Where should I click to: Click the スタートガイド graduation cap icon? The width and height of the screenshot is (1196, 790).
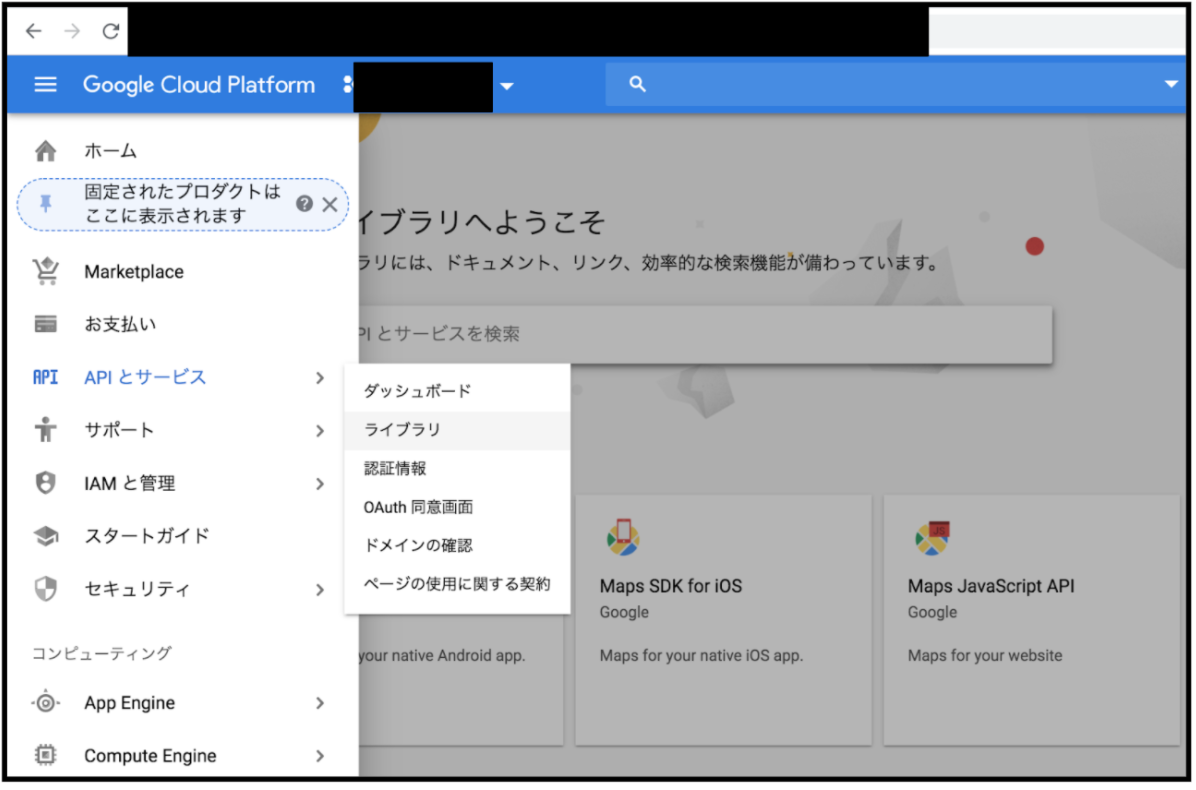click(46, 537)
